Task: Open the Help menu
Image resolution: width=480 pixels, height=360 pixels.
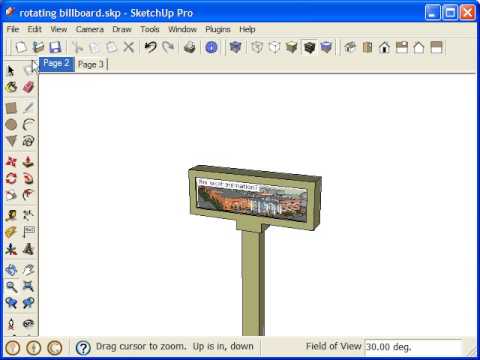Action: pos(247,29)
